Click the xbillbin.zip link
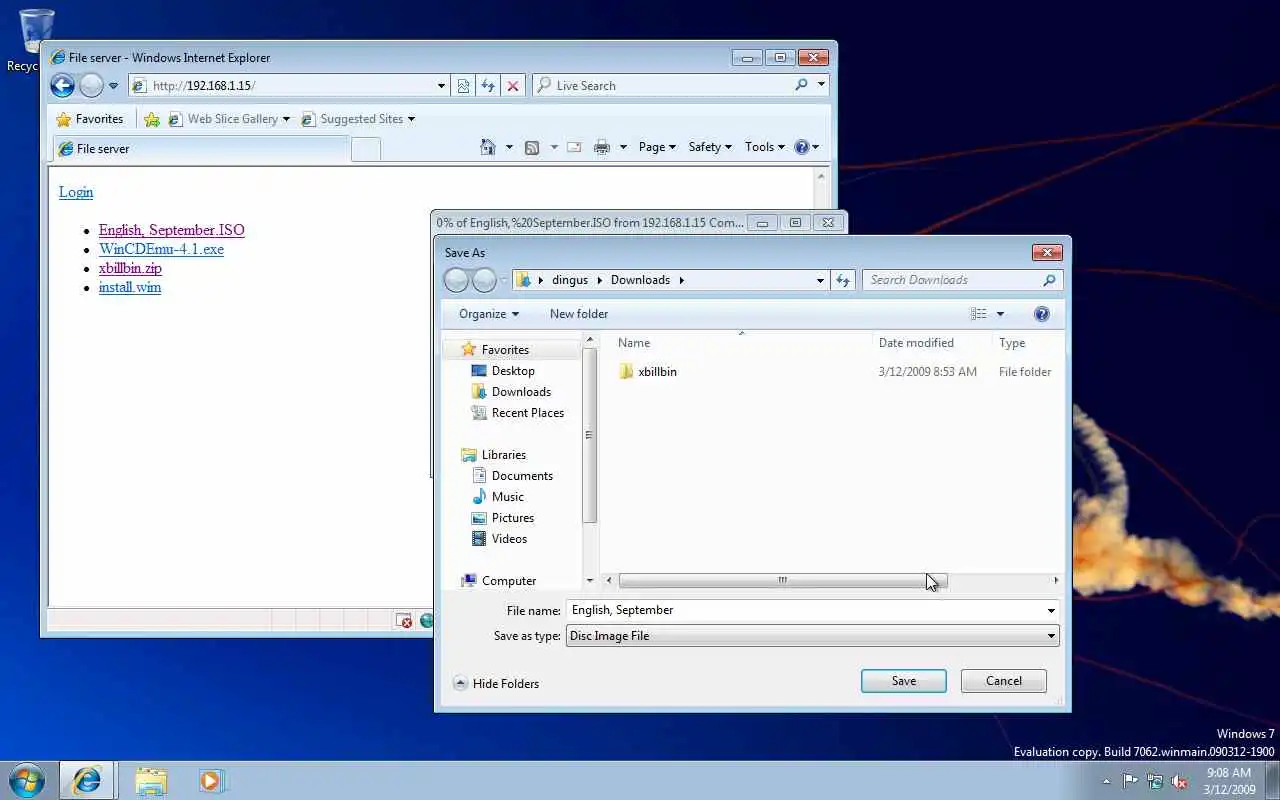1280x800 pixels. click(x=130, y=268)
